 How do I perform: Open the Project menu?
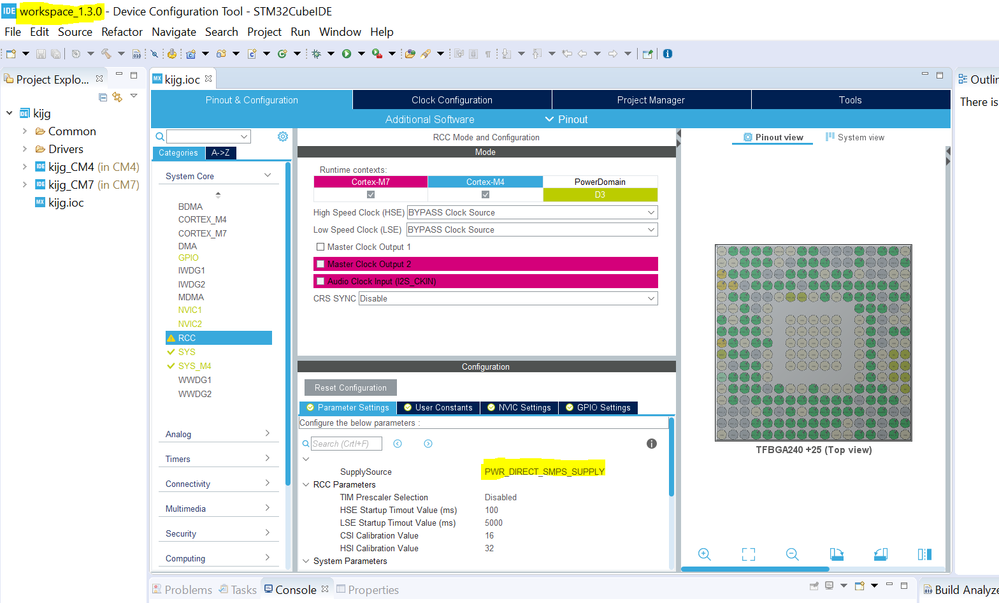coord(264,32)
